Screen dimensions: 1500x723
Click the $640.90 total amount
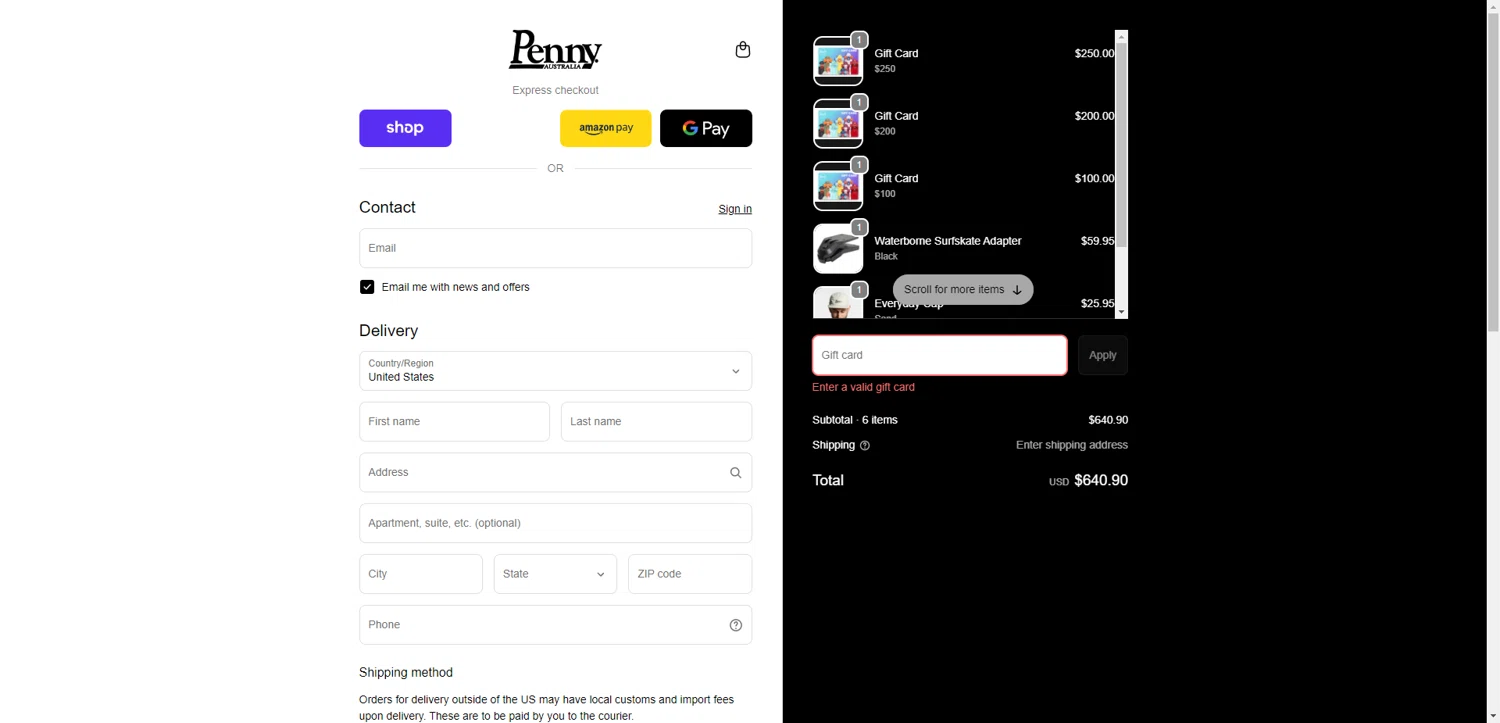(x=1101, y=481)
